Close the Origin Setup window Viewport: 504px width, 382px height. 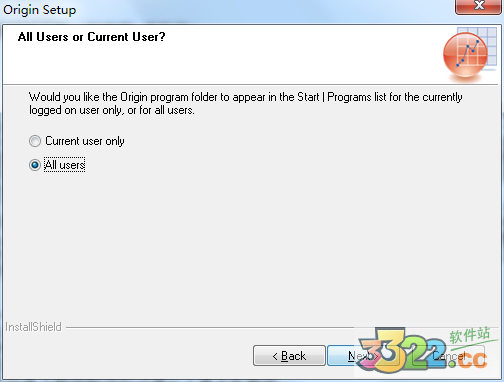coord(479,6)
